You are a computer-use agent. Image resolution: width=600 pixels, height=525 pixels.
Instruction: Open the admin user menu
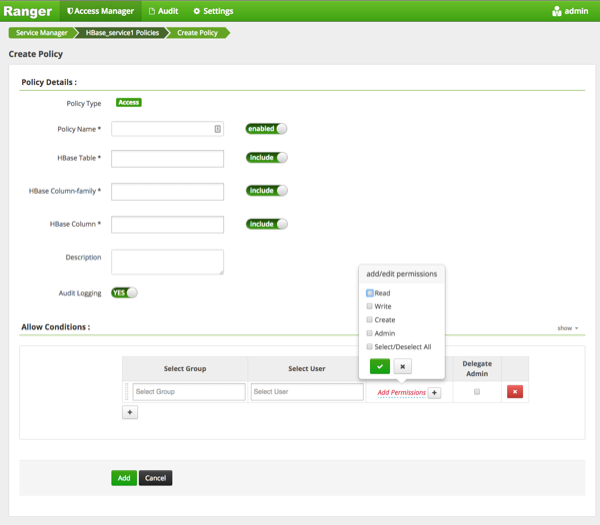coord(570,11)
